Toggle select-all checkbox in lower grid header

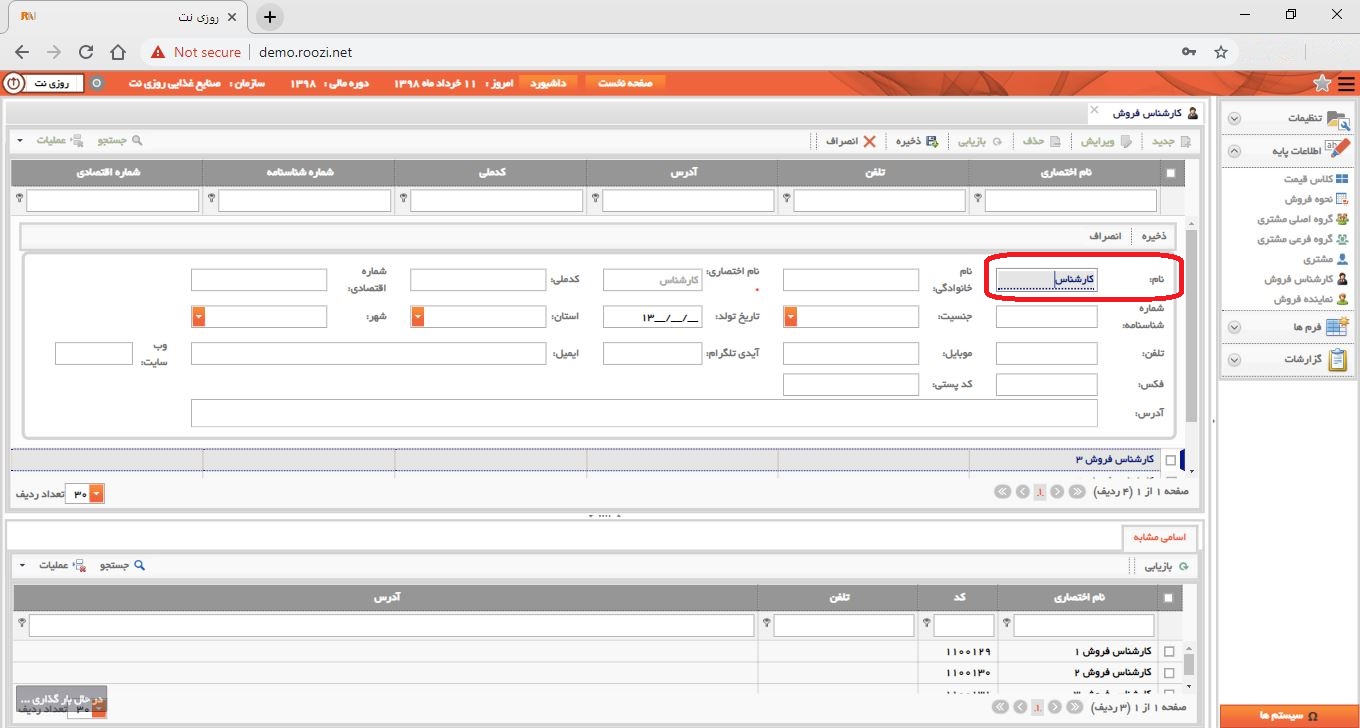(x=1169, y=598)
